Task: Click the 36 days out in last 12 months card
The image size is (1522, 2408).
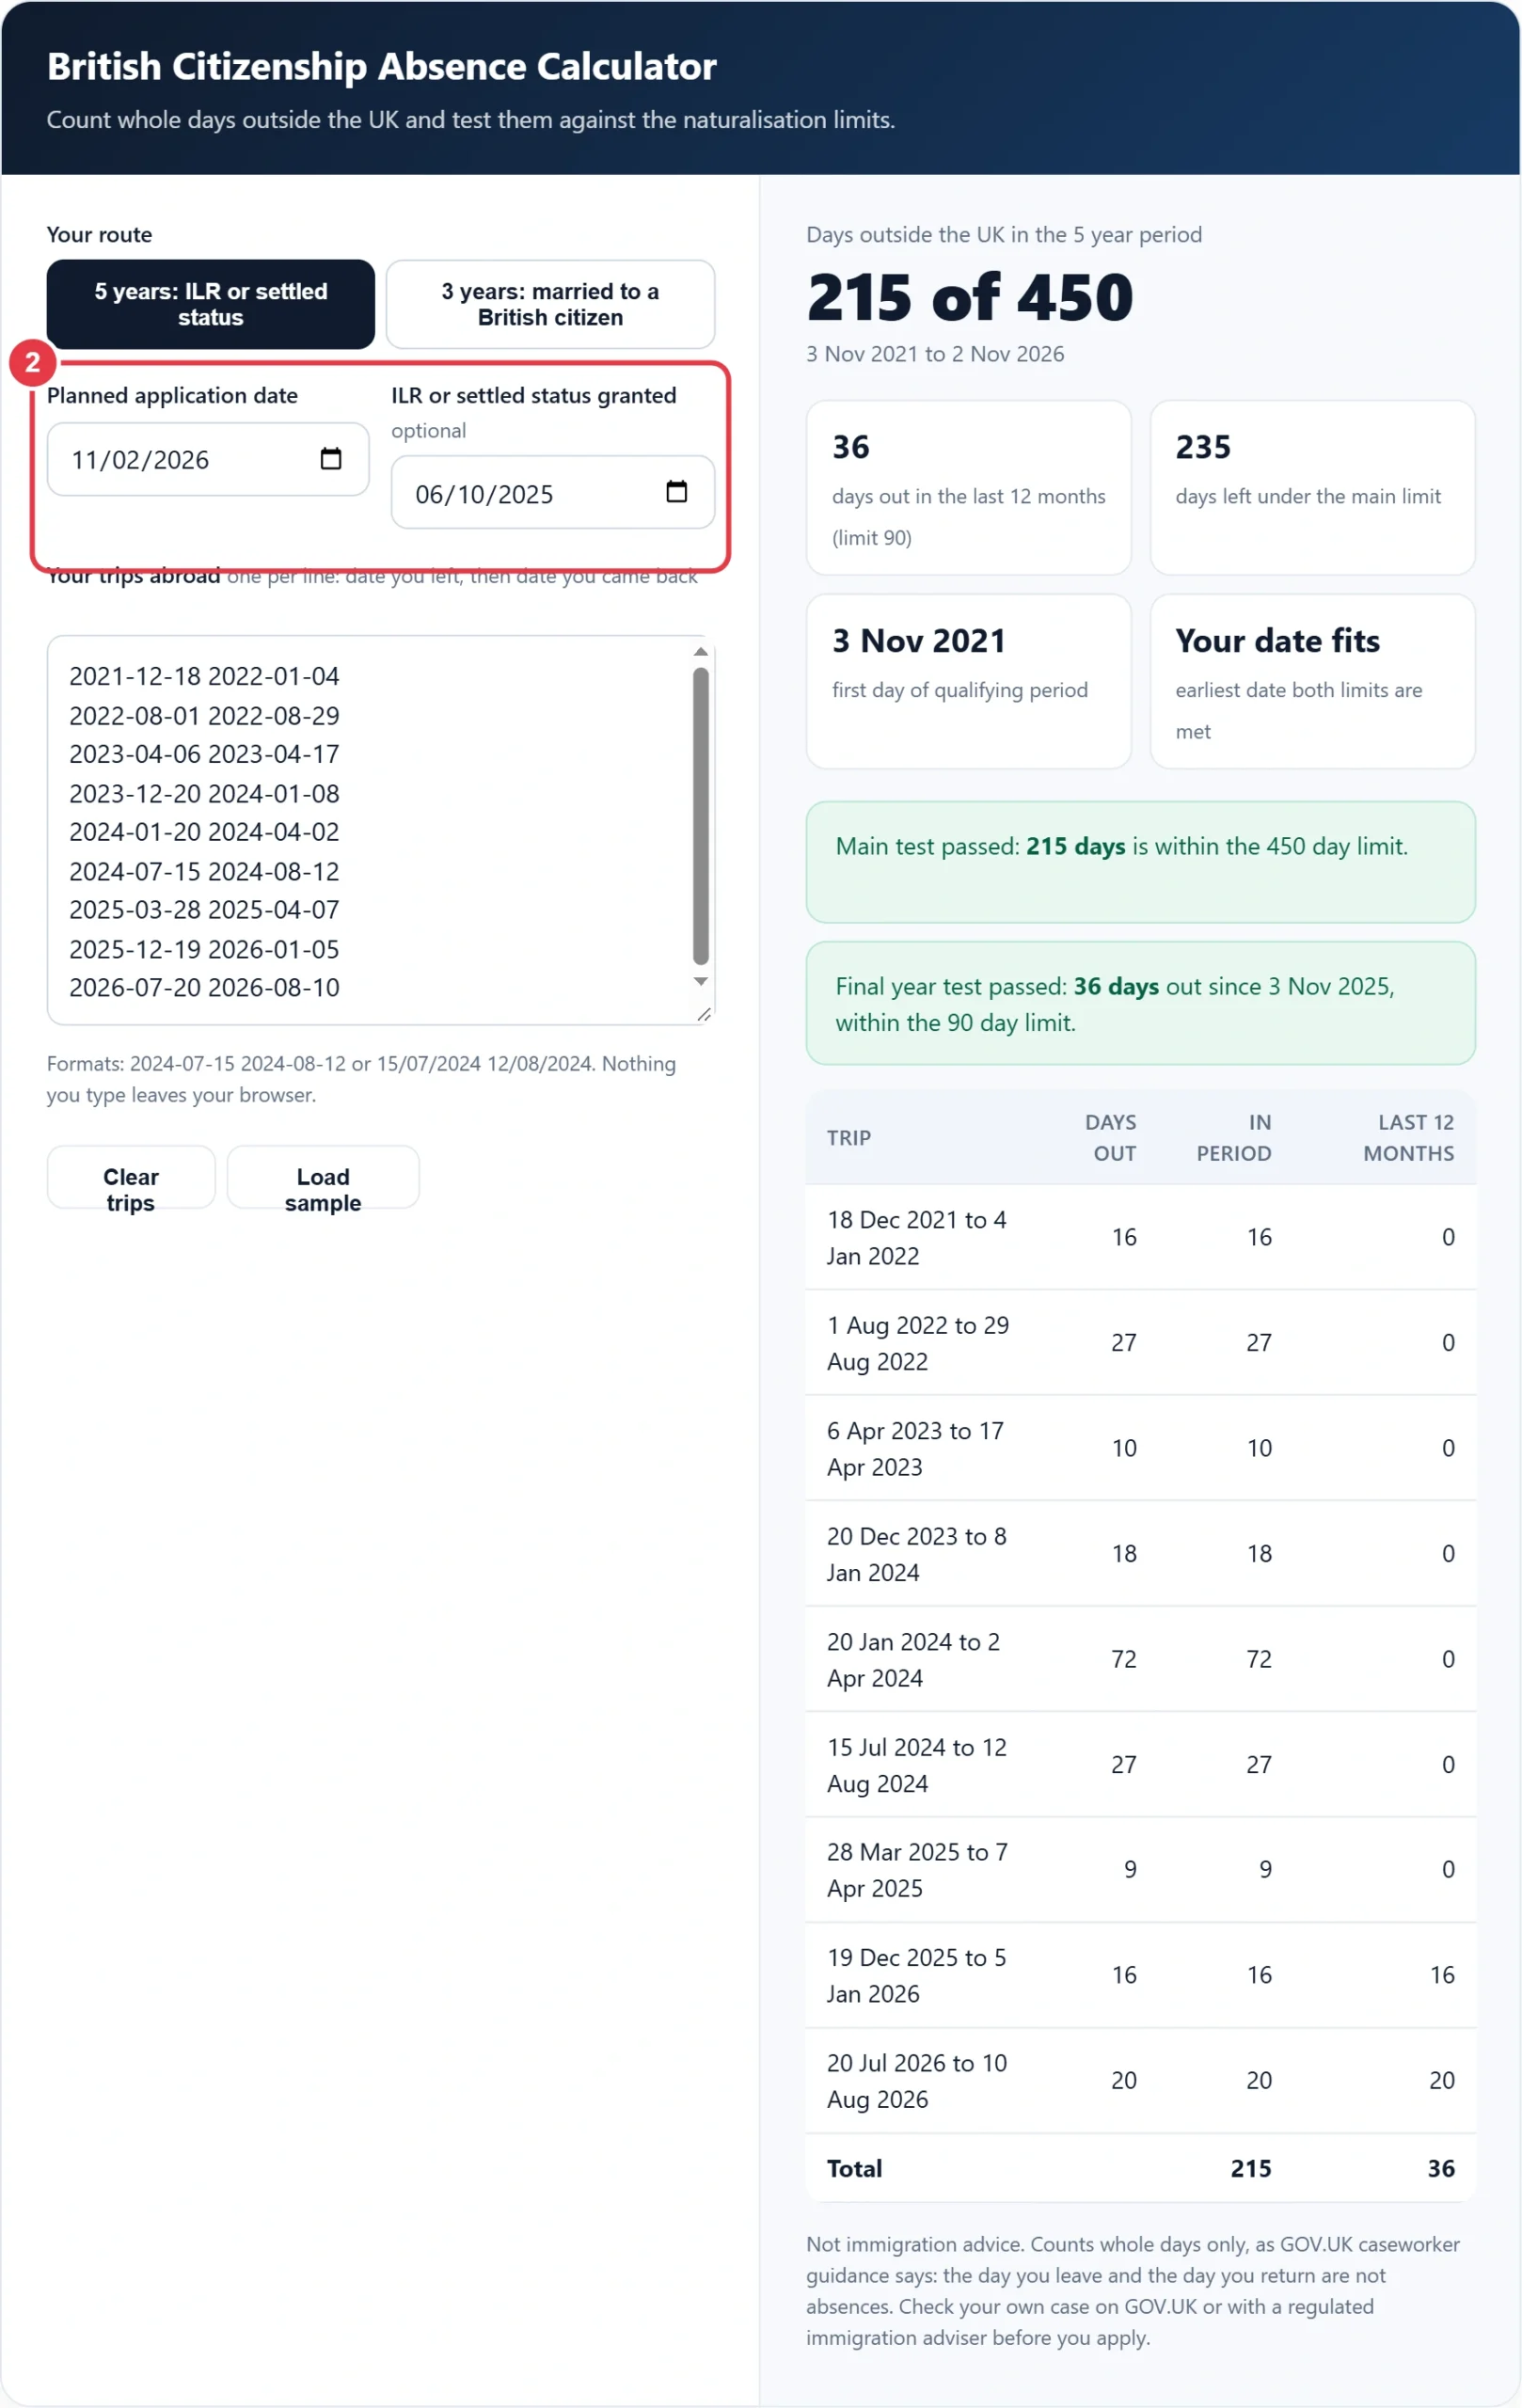Action: tap(968, 488)
